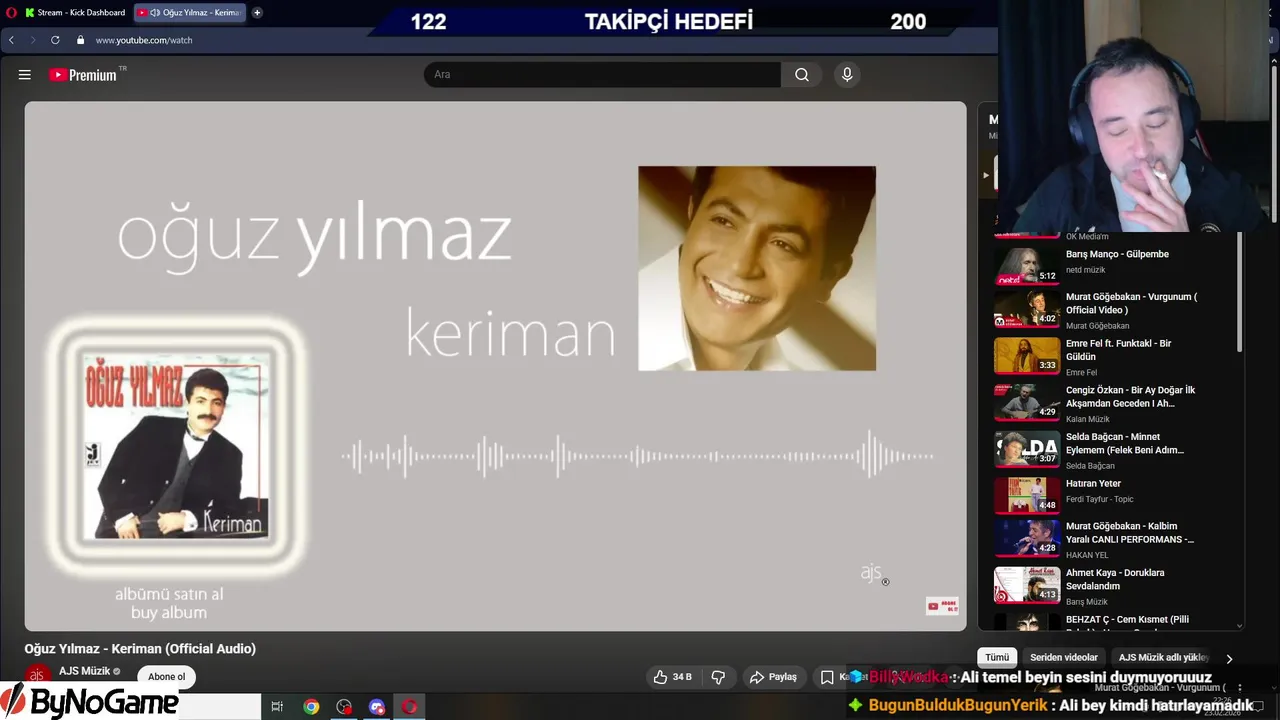Play Emre Fel ft. Funktakl thumbnail

point(1027,355)
